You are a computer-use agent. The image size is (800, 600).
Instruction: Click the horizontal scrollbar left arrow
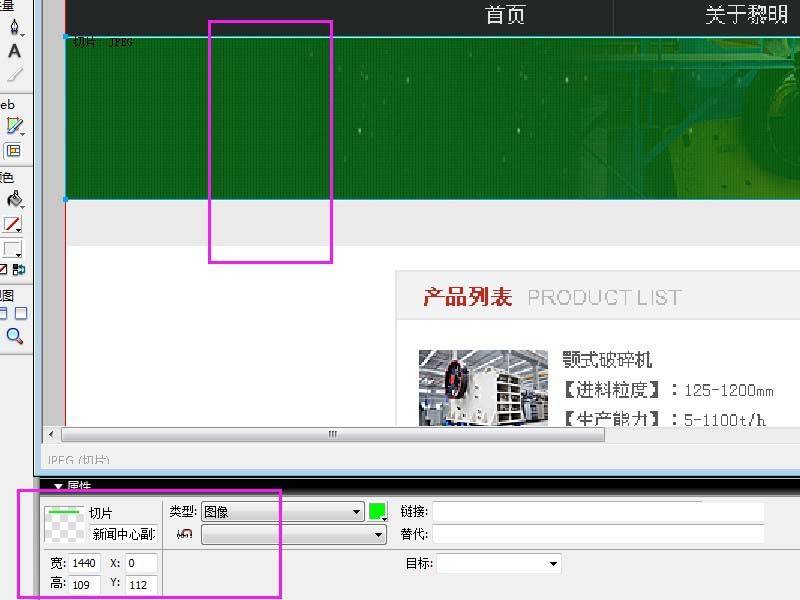[49, 435]
